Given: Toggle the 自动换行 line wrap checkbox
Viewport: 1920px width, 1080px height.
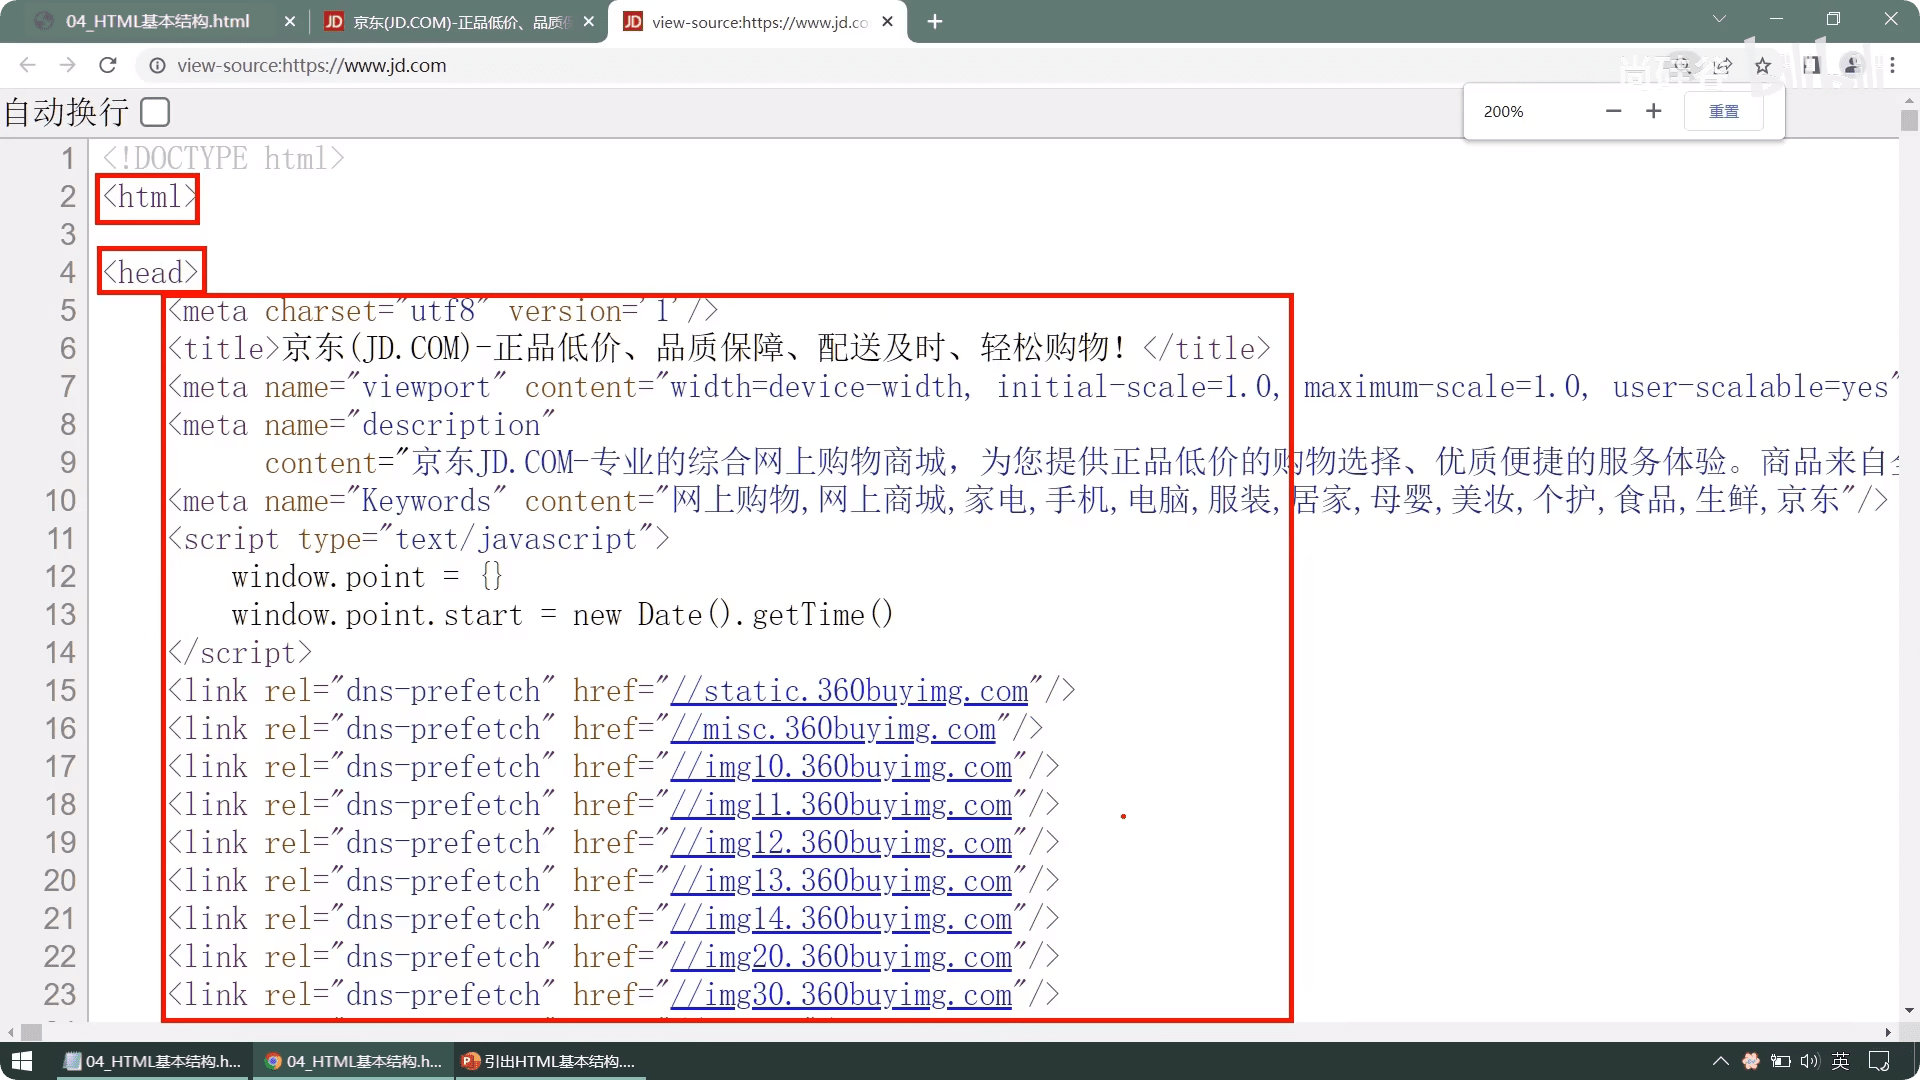Looking at the screenshot, I should pyautogui.click(x=155, y=112).
